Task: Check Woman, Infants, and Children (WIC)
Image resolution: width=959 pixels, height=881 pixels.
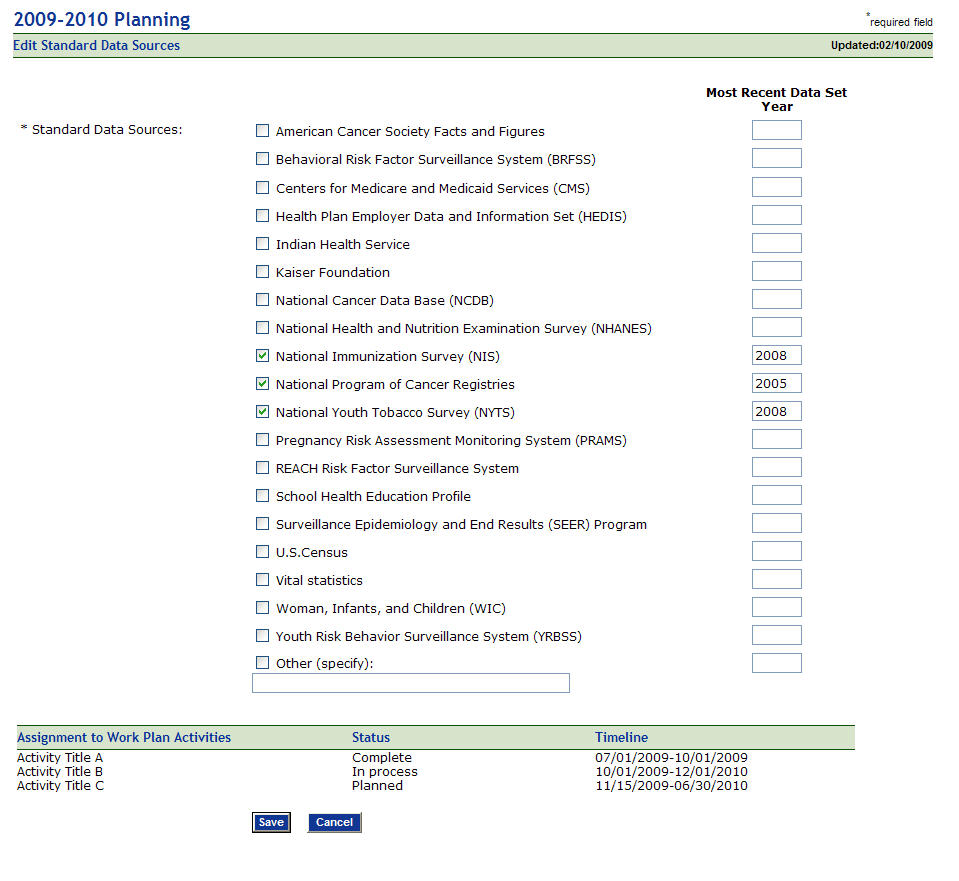Action: point(262,608)
